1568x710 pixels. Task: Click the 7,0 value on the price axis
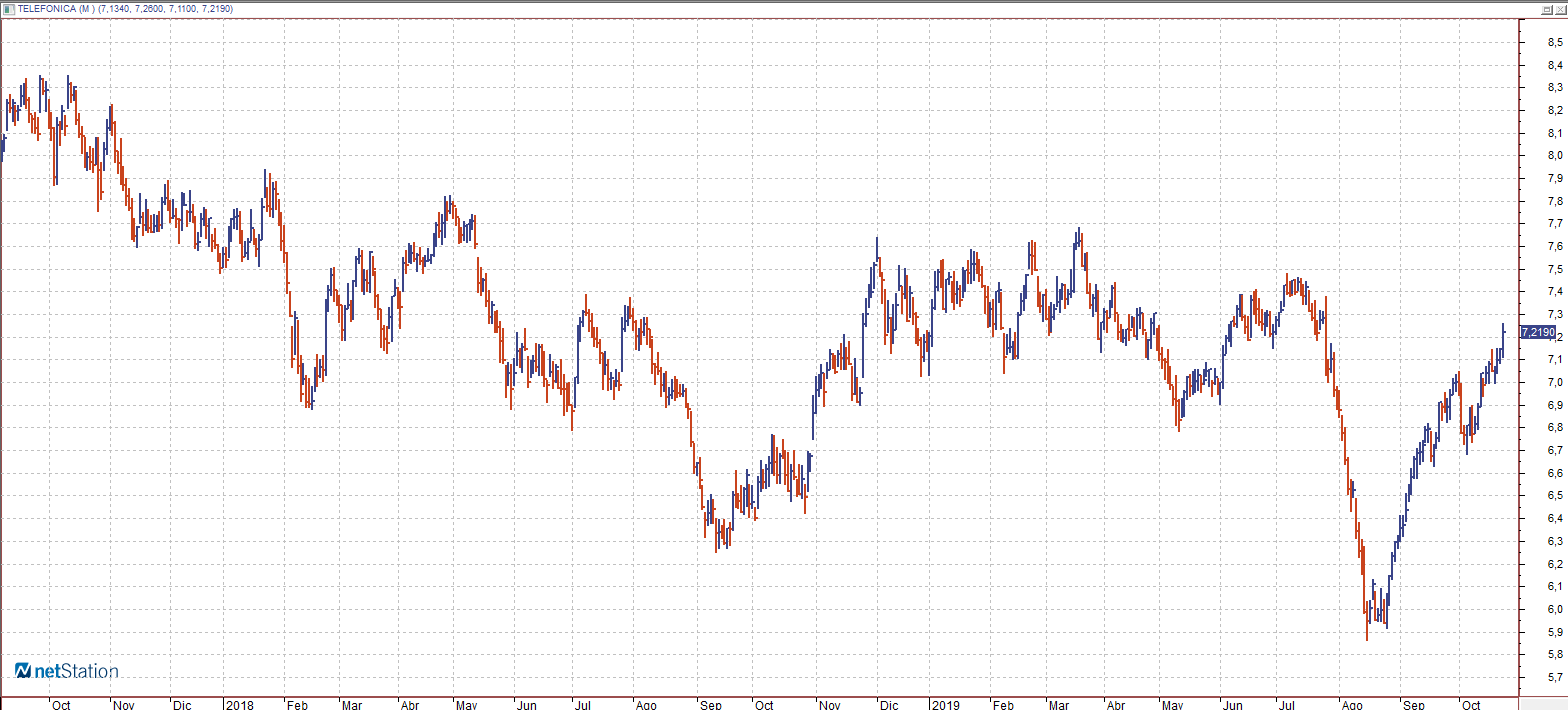tap(1555, 382)
